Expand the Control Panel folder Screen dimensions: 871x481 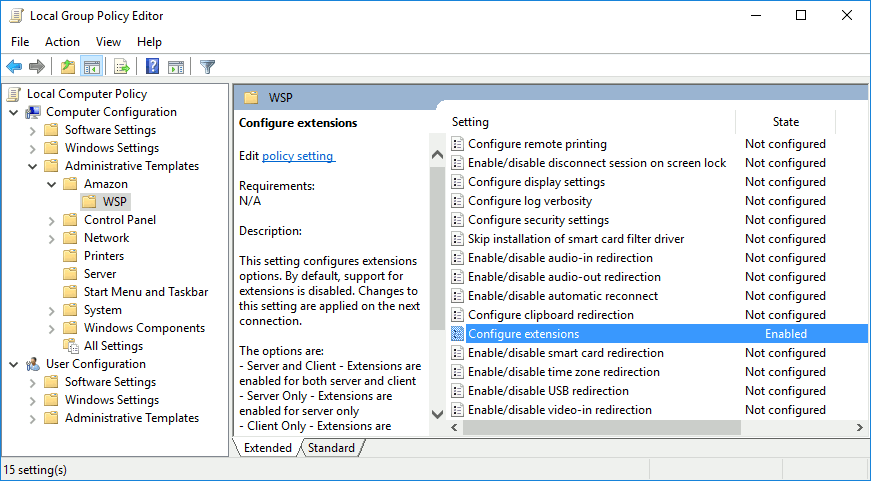(51, 220)
